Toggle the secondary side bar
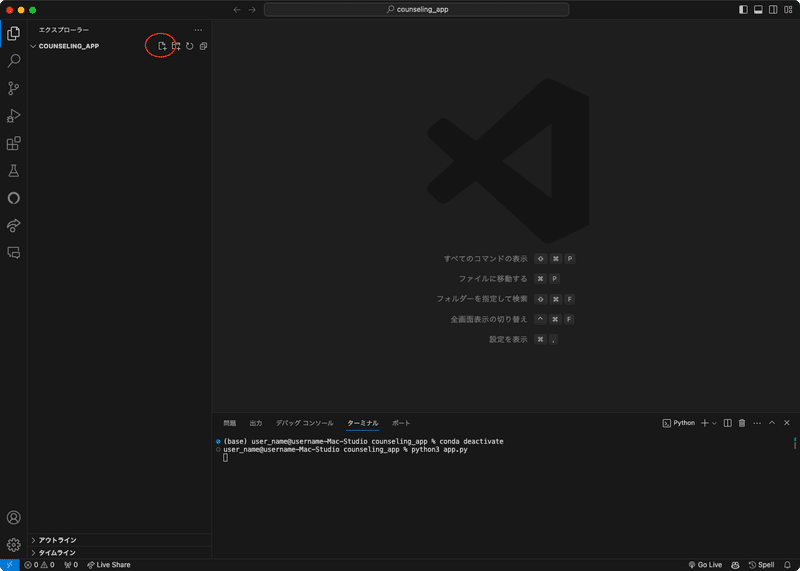Viewport: 800px width, 571px height. point(773,10)
